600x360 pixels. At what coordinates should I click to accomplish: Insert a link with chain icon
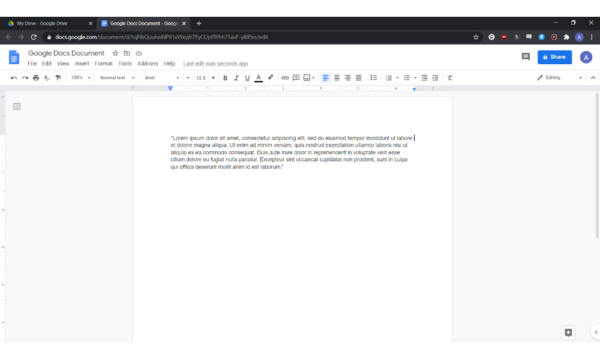(285, 78)
